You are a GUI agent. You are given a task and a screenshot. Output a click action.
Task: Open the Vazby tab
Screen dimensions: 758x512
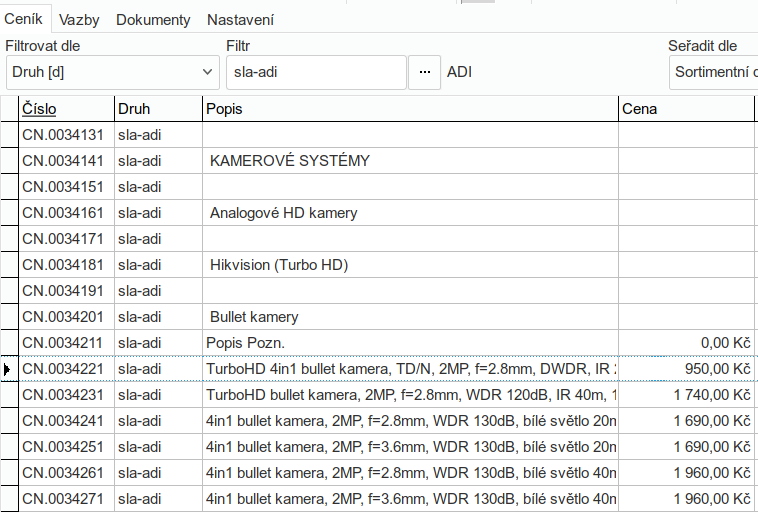(78, 20)
